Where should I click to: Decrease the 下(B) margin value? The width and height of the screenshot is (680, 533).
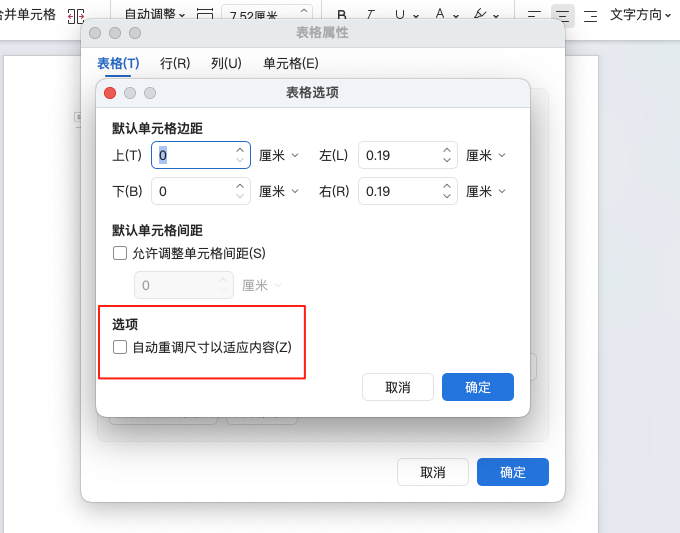coord(240,196)
